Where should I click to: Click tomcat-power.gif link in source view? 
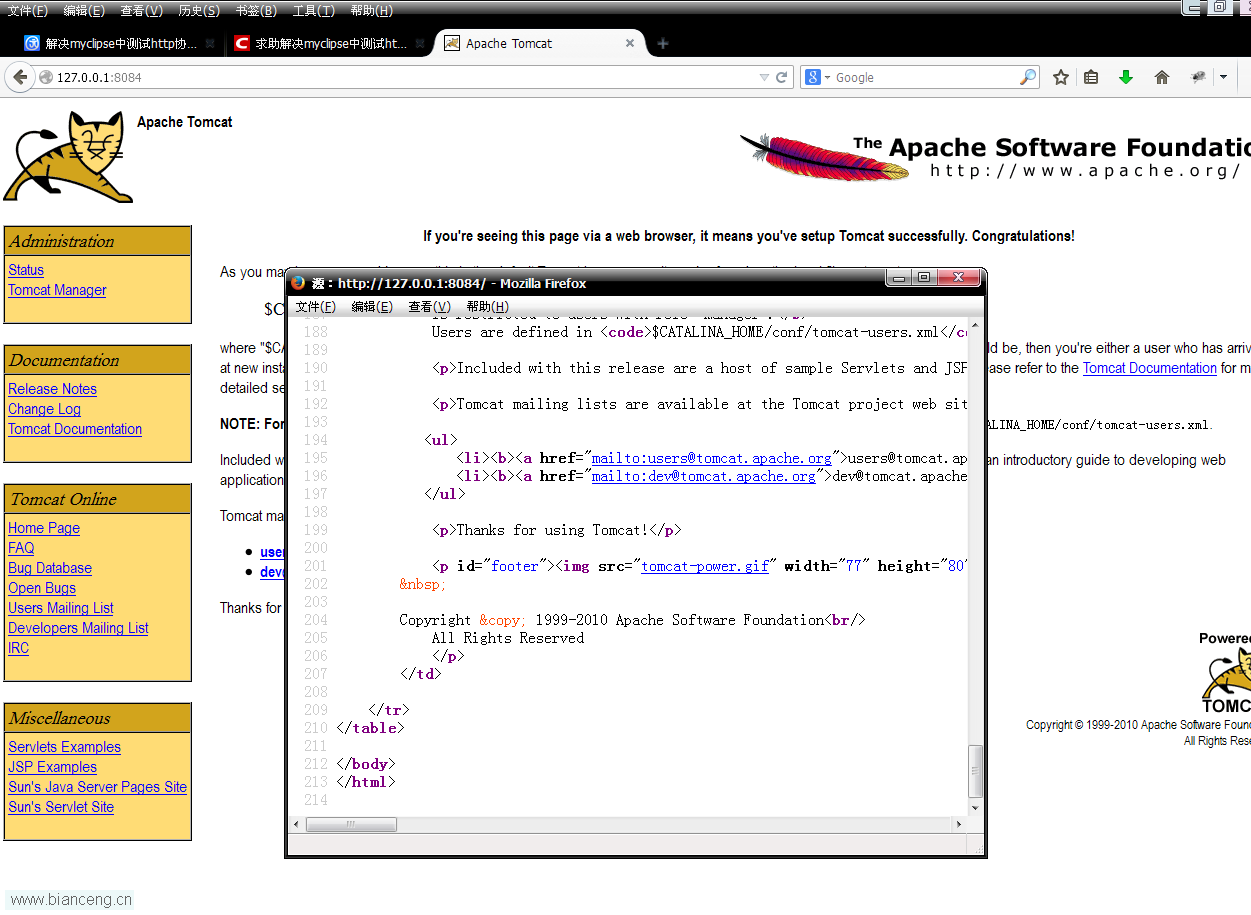[x=705, y=566]
